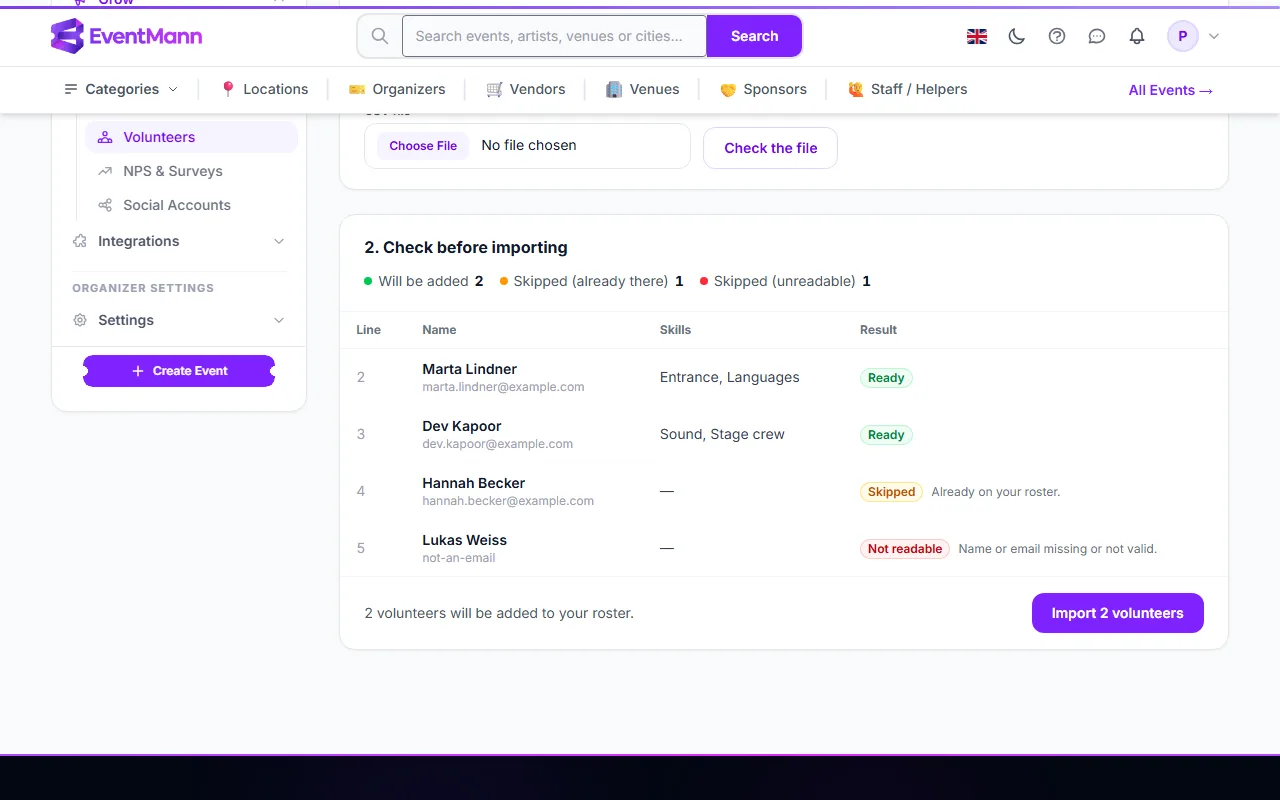
Task: Expand the Integrations section chevron
Action: pos(279,241)
